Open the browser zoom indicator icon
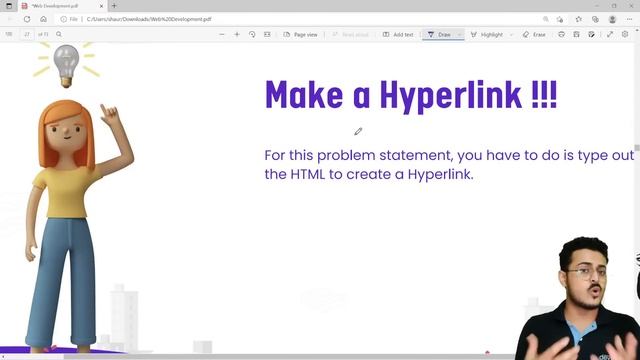640x360 pixels. tap(546, 19)
